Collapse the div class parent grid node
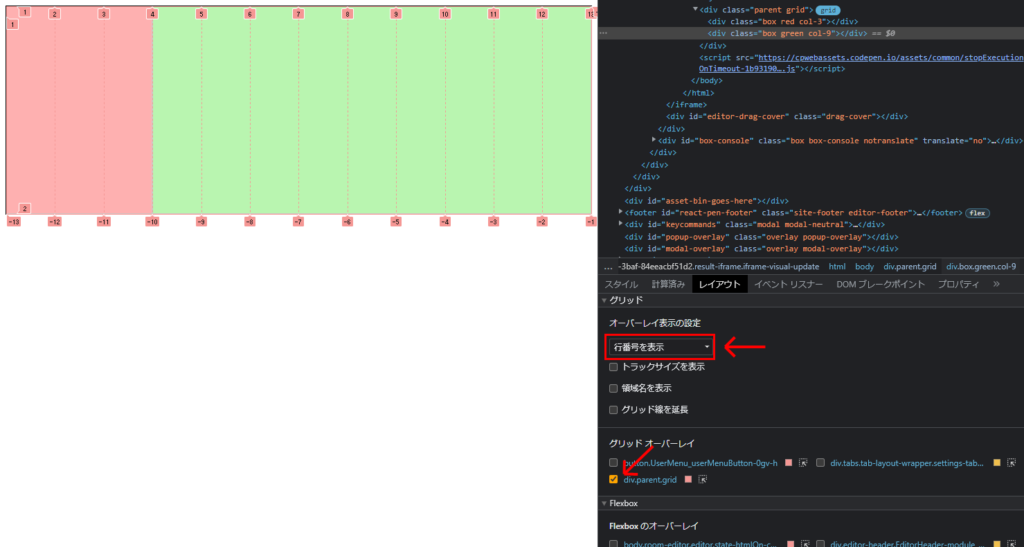 coord(696,9)
